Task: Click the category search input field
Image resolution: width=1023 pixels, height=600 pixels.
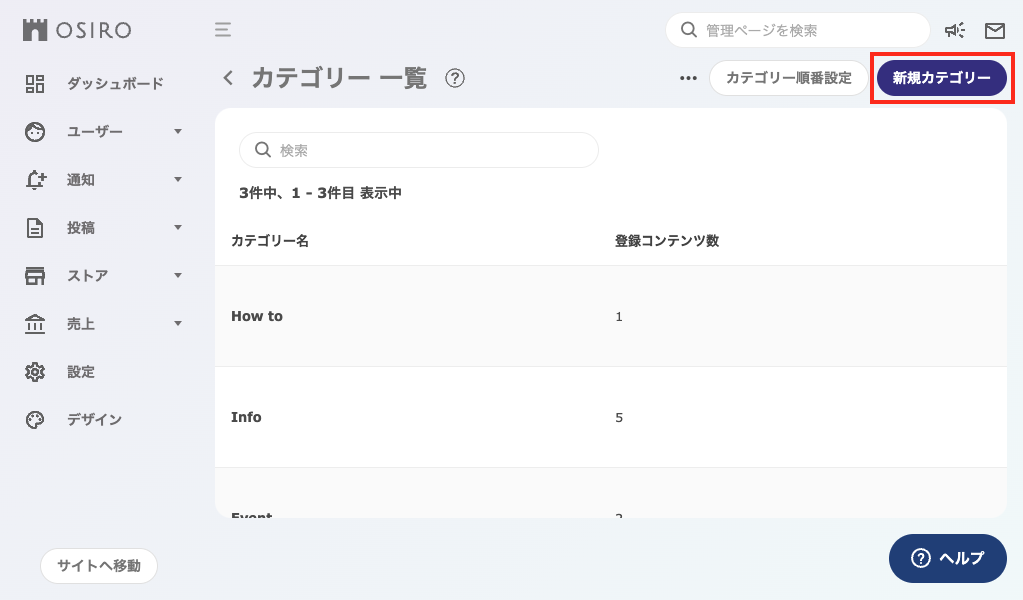Action: pyautogui.click(x=418, y=149)
